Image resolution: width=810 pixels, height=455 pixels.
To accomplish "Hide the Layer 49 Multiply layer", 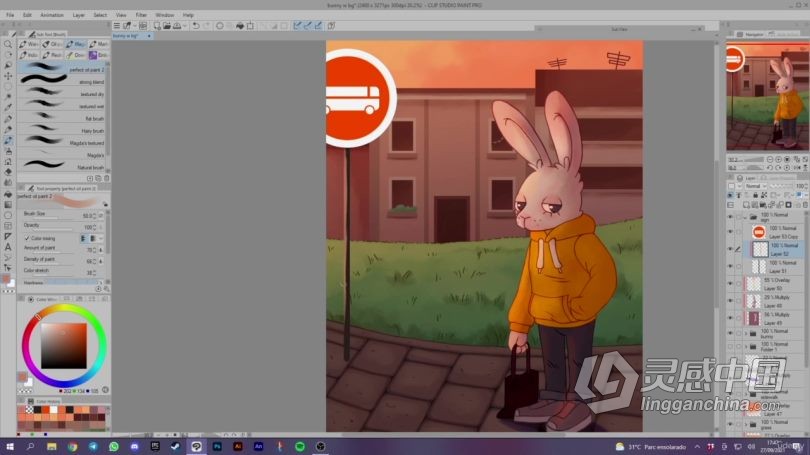I will coord(730,318).
